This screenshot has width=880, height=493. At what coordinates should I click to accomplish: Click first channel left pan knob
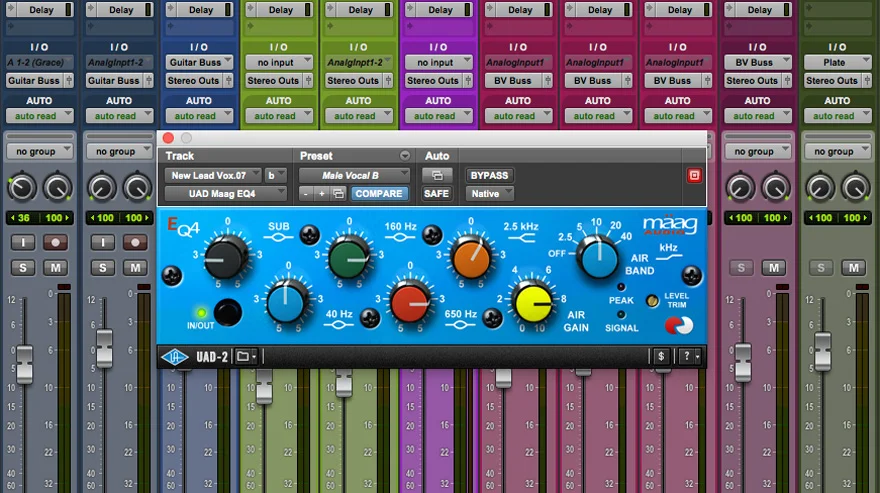[x=21, y=188]
